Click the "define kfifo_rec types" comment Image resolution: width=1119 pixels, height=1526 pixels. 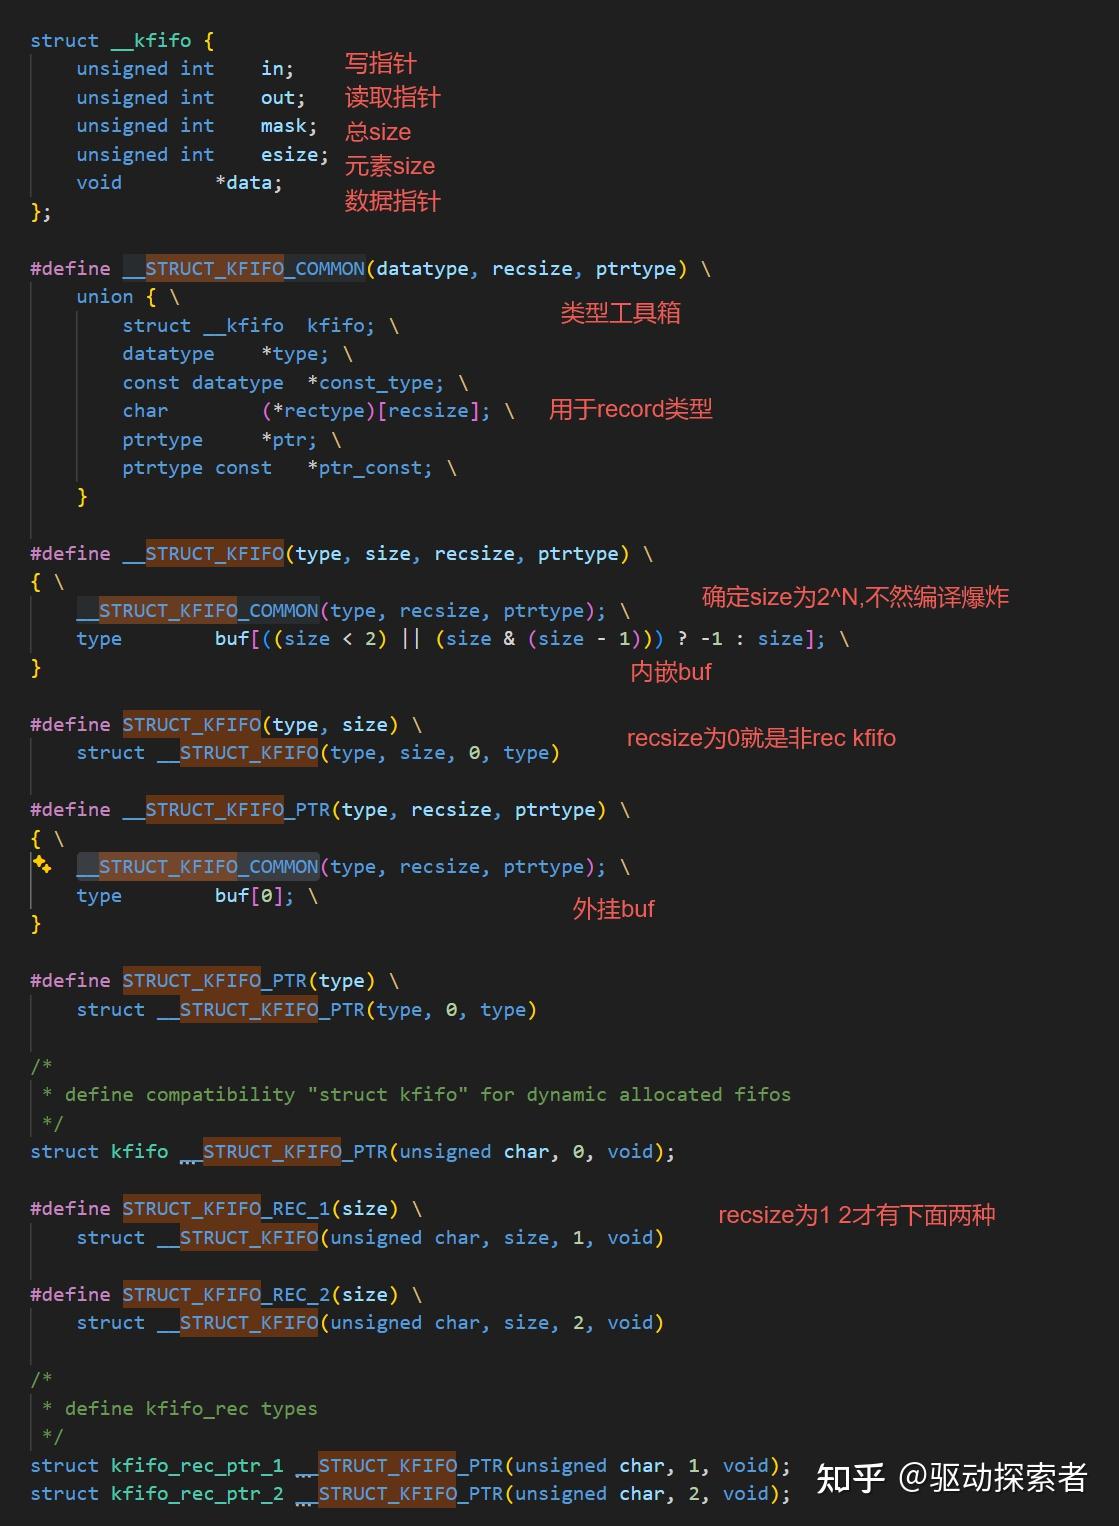pos(180,1409)
